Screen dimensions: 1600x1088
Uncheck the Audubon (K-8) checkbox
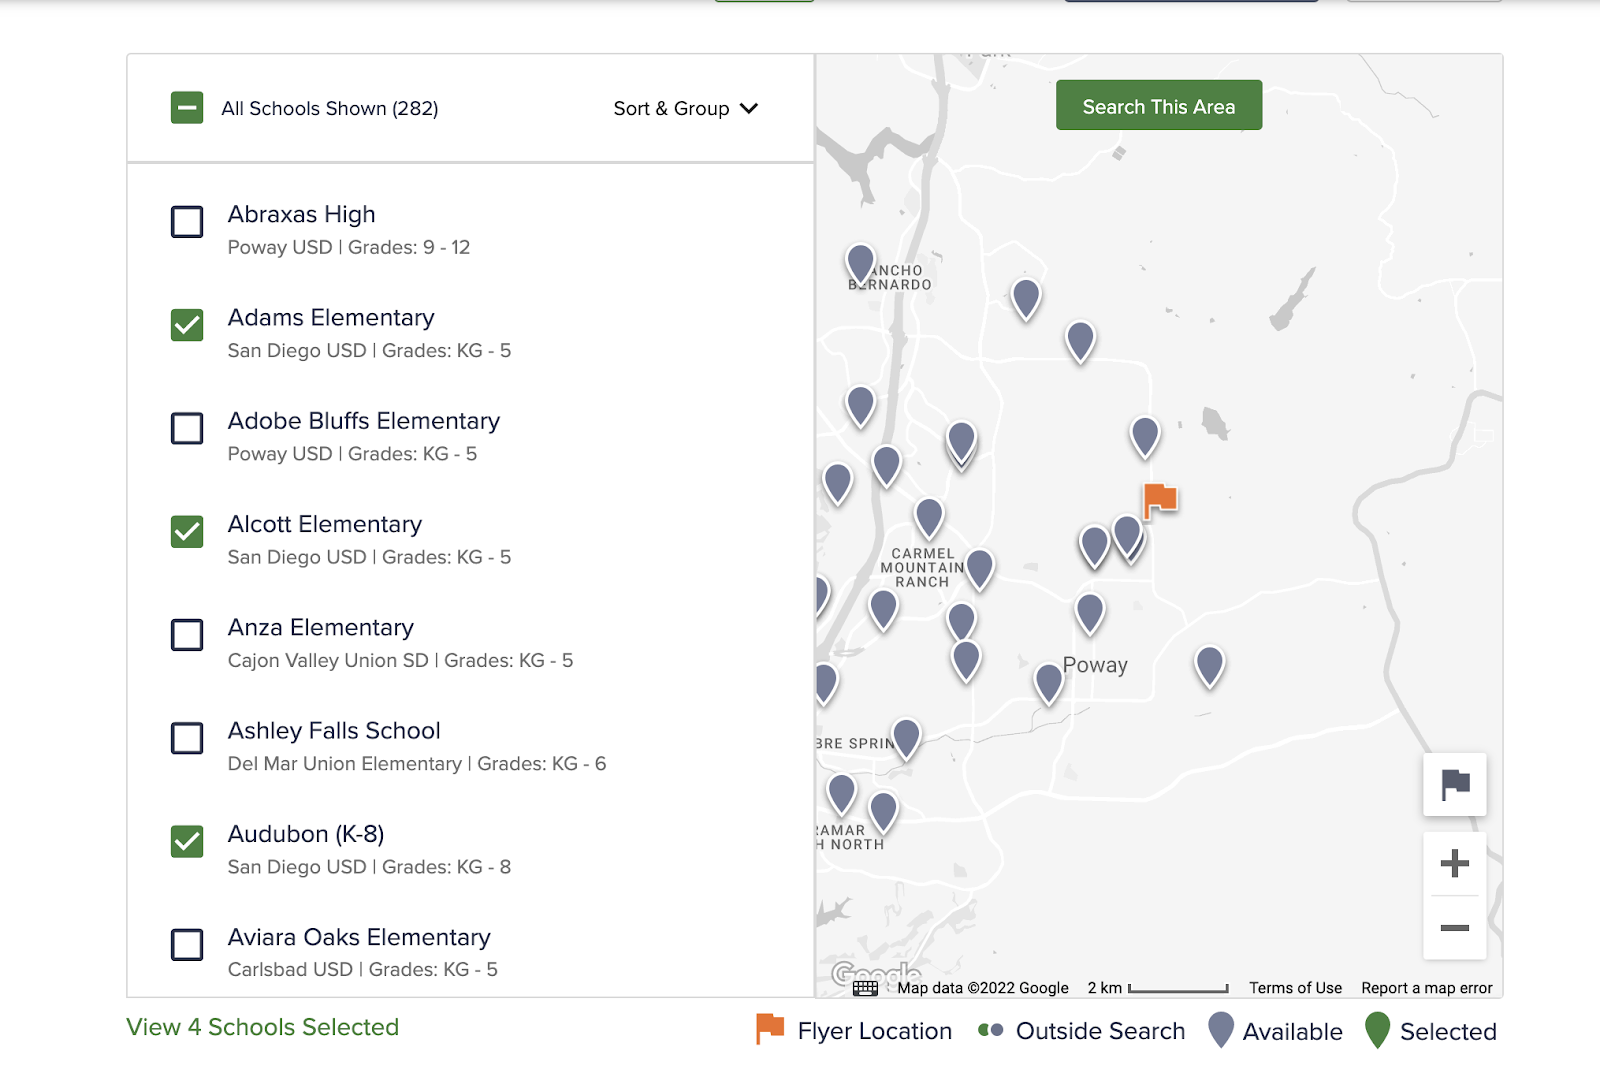(187, 841)
